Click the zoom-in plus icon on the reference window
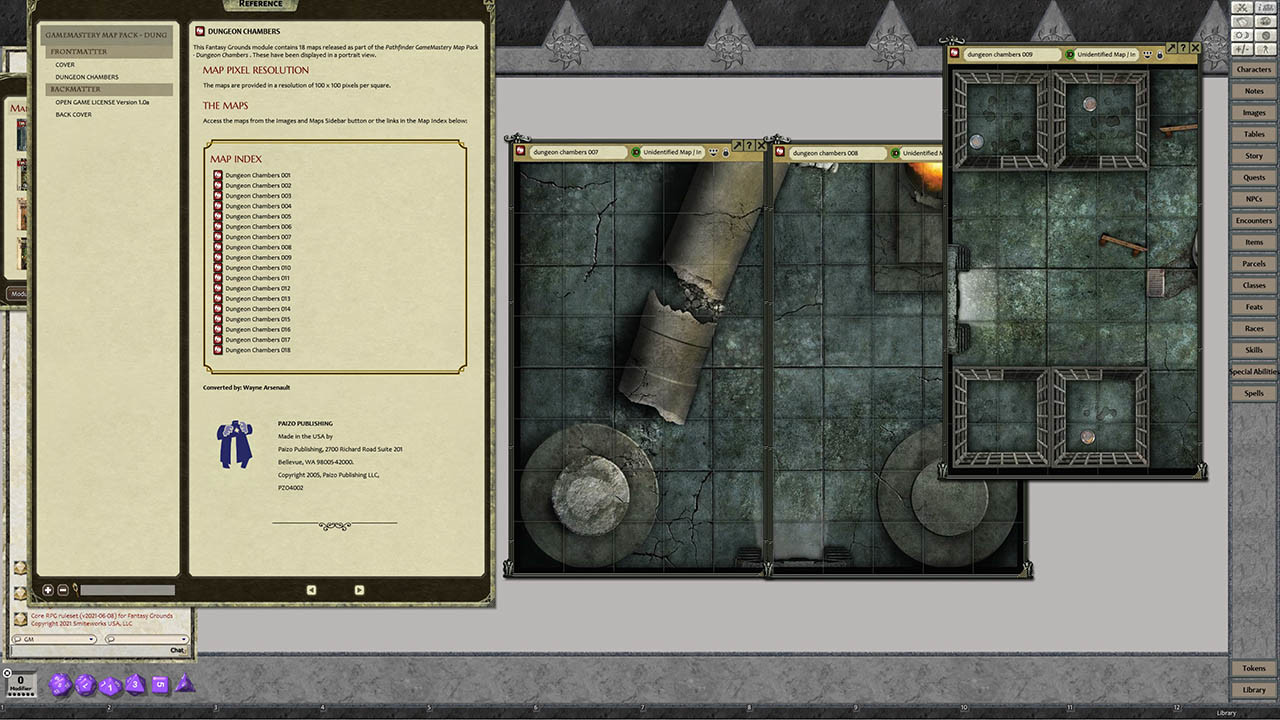This screenshot has width=1280, height=720. 47,590
